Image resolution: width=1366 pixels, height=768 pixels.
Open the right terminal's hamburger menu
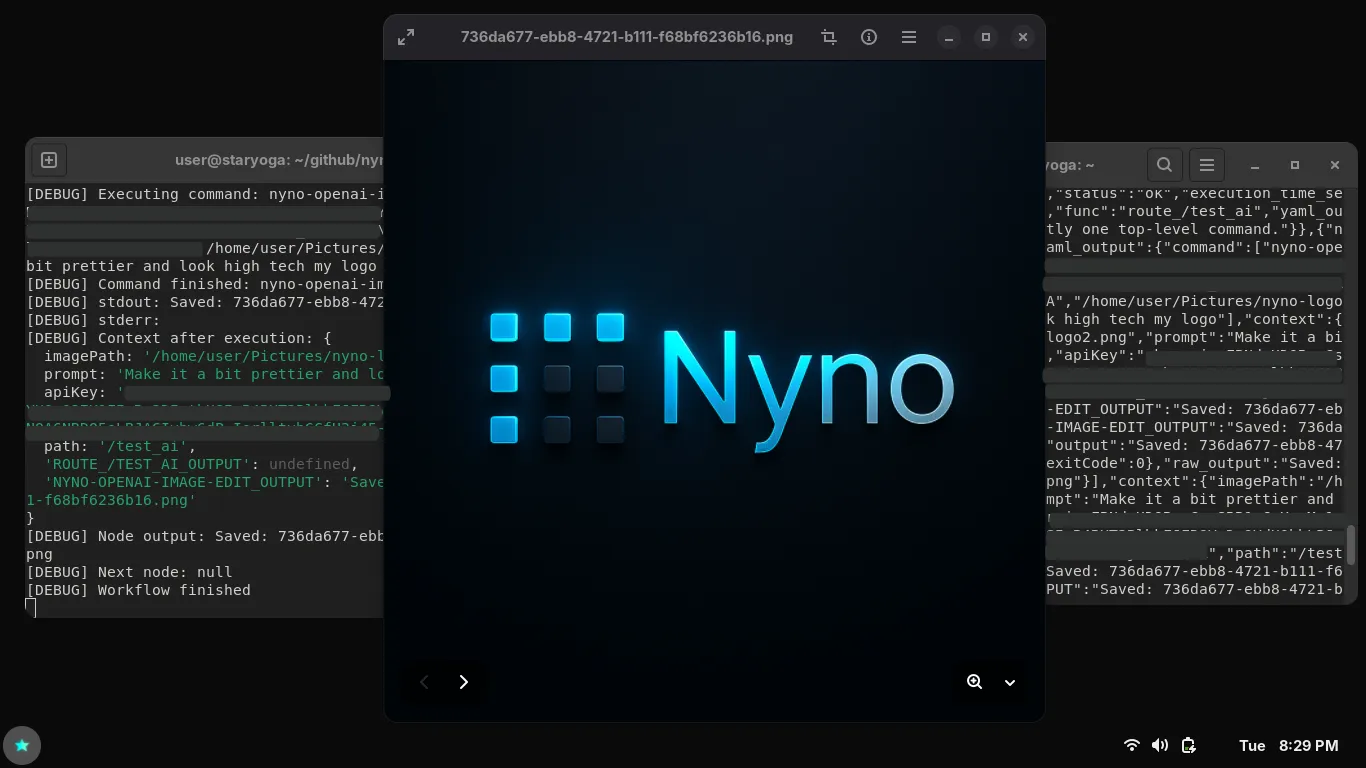click(x=1206, y=165)
